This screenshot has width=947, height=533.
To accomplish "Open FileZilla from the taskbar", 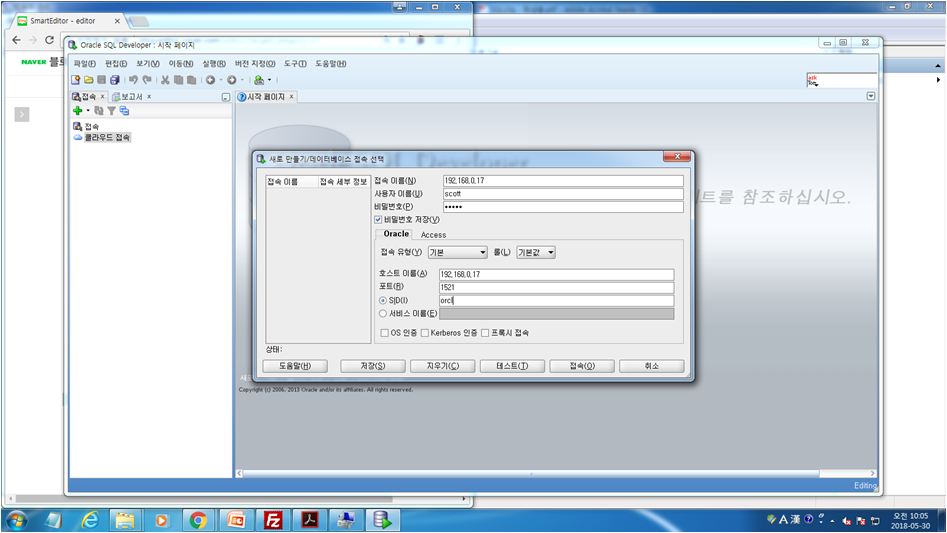I will click(273, 520).
